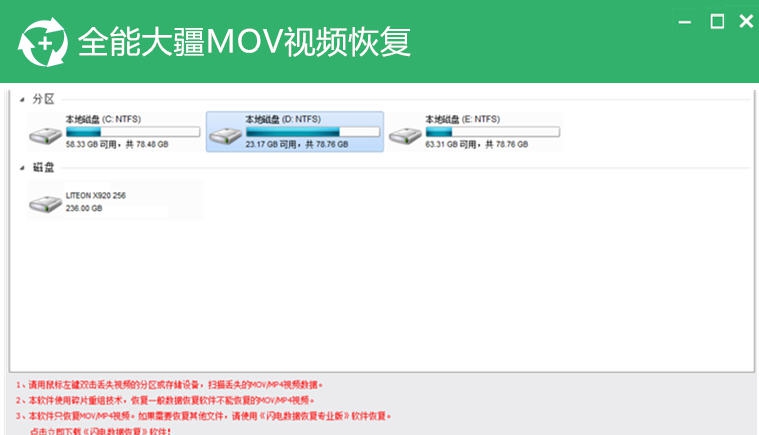Click the 236.00 GB disk size text
The height and width of the screenshot is (435, 759).
click(84, 209)
